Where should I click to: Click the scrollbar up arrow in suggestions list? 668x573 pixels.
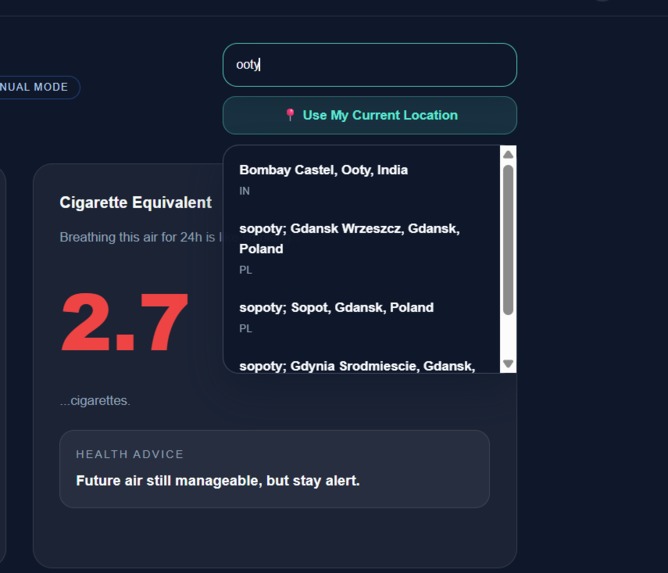[508, 154]
